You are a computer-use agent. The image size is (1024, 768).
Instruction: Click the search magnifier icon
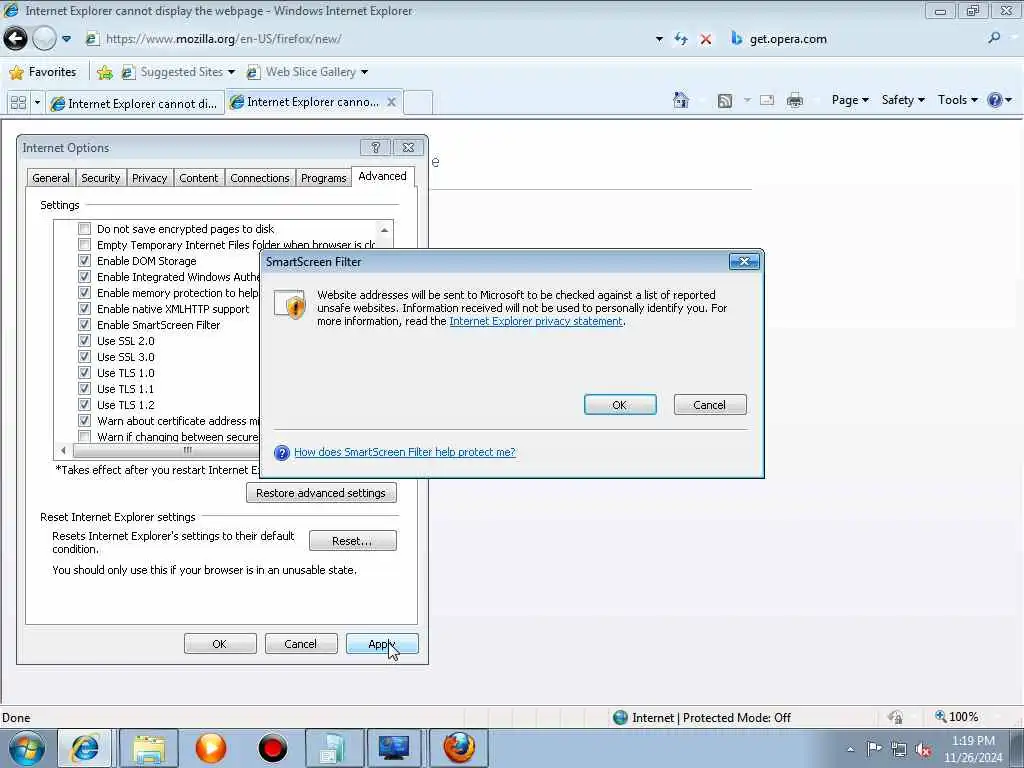pos(994,39)
